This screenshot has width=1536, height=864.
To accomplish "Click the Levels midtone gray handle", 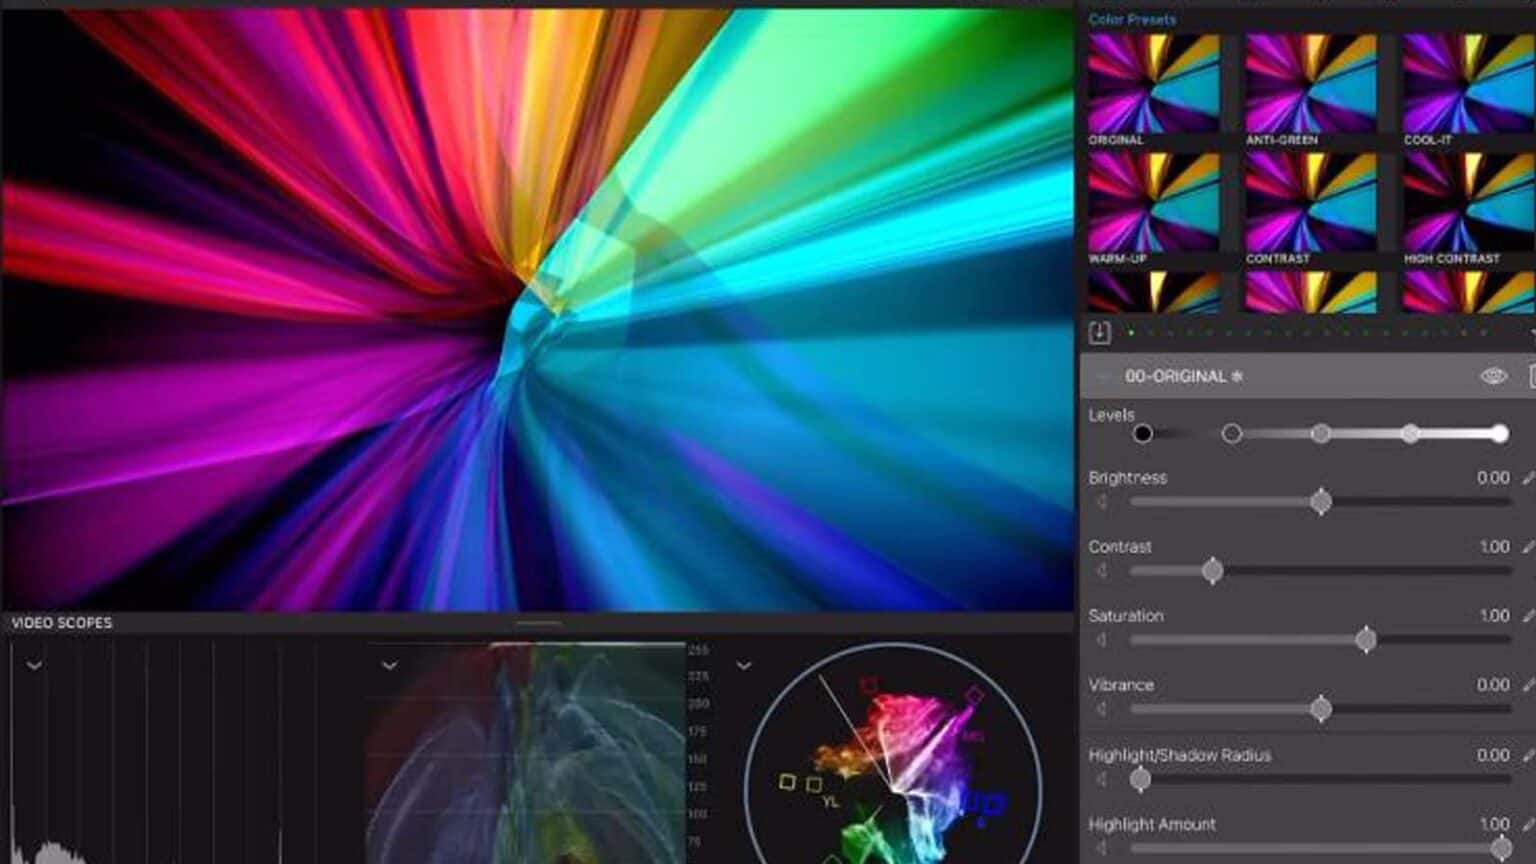I will tap(1321, 433).
